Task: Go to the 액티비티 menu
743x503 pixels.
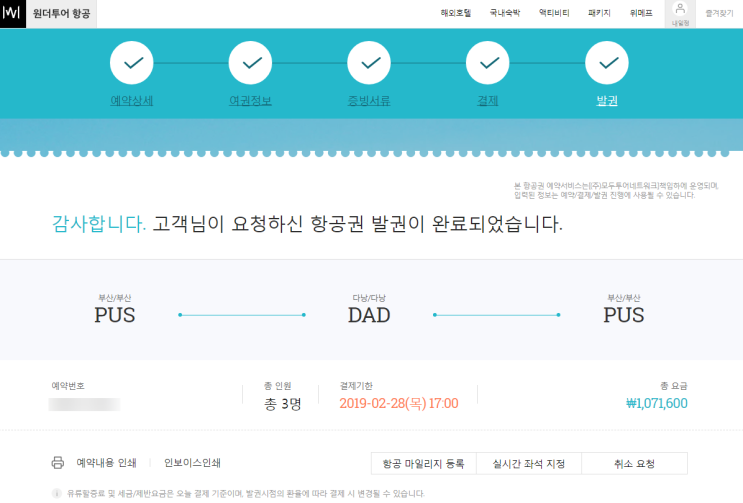Action: [x=554, y=13]
